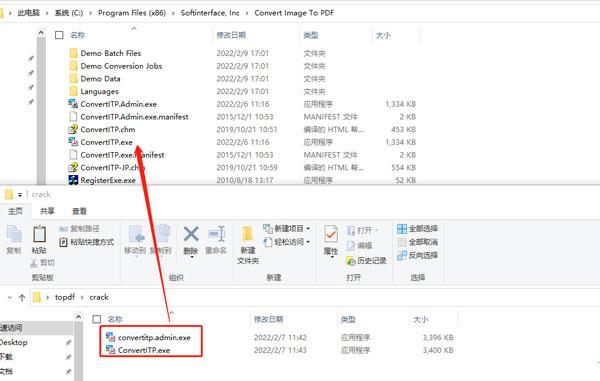Click the Rename (重命名) icon
This screenshot has width=600, height=381.
217,234
